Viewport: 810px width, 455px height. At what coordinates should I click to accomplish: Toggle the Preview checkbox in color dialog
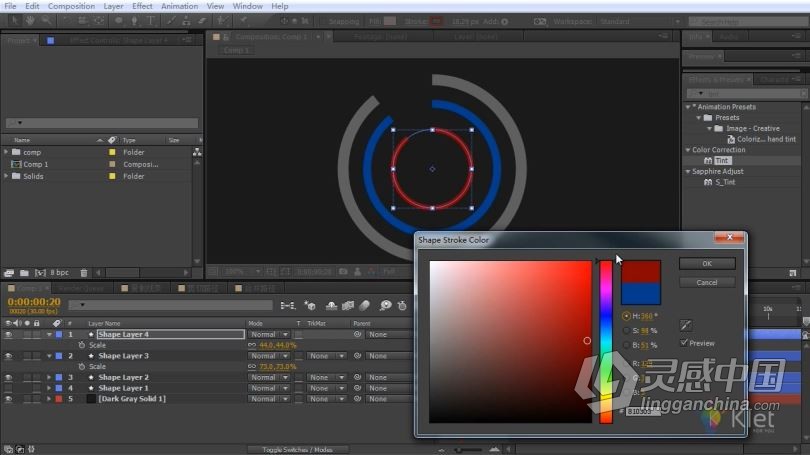click(x=684, y=342)
